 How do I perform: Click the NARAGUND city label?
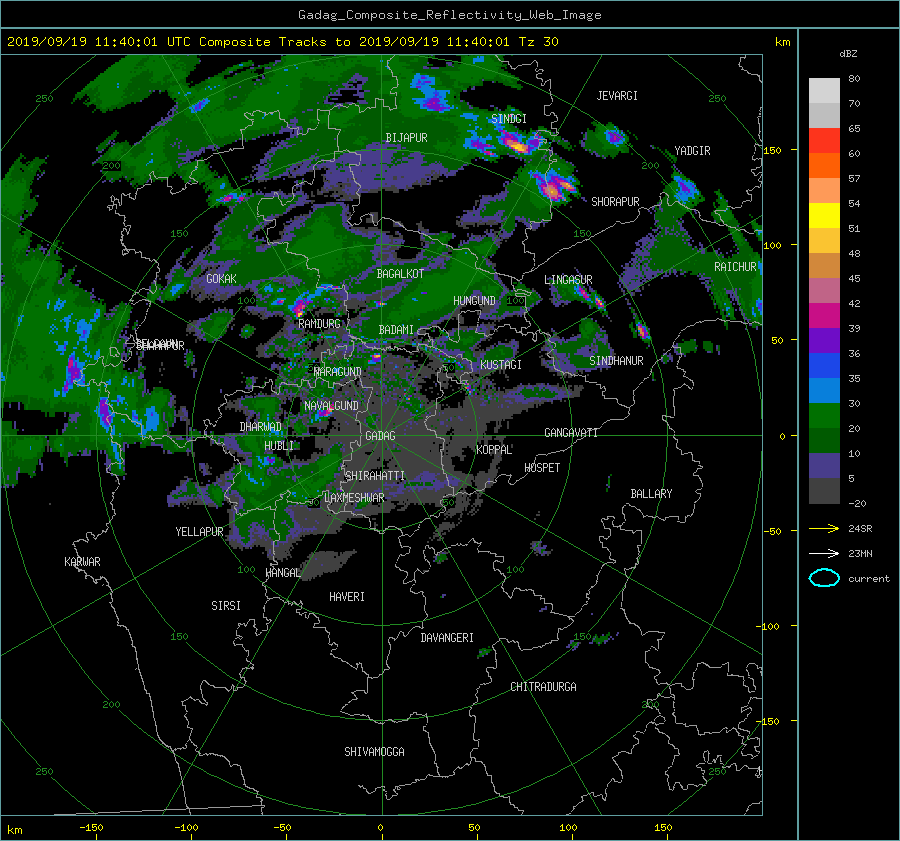[x=338, y=372]
